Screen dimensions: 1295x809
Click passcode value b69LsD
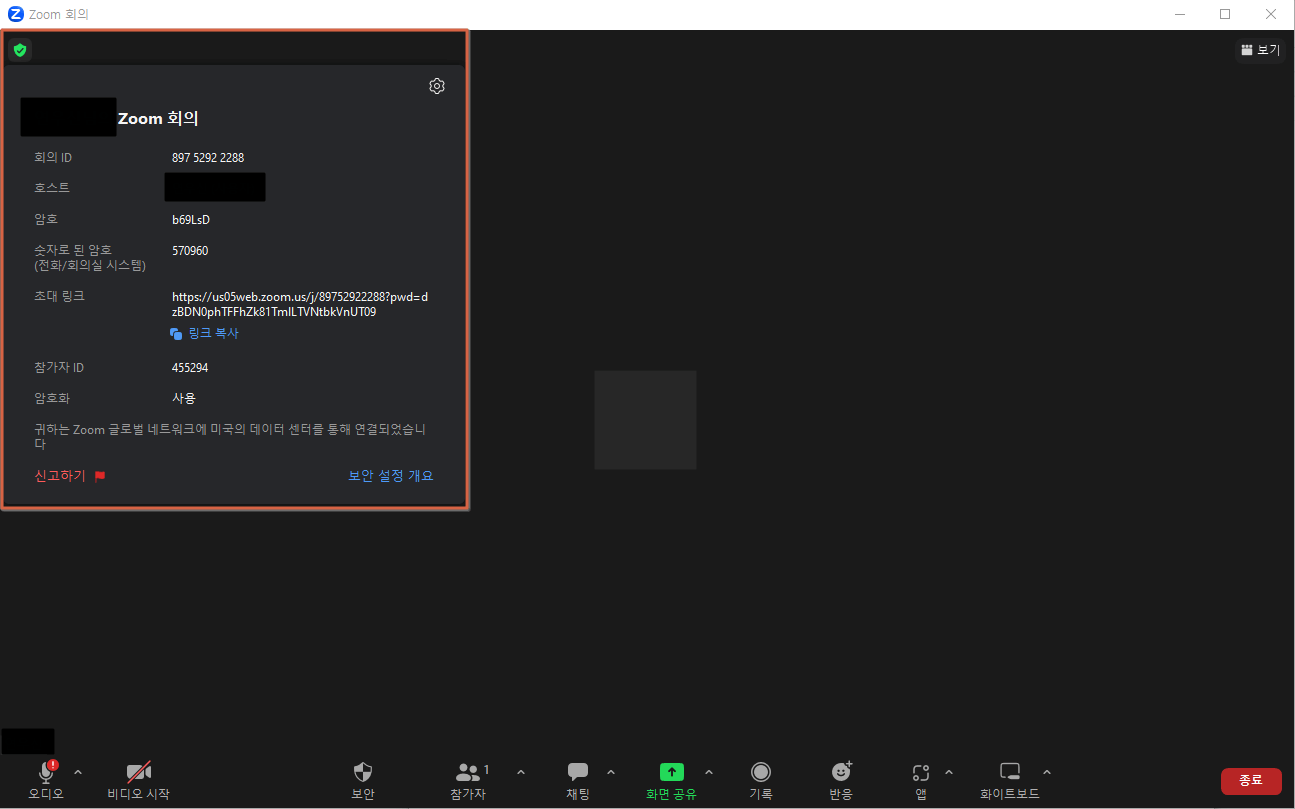(191, 220)
